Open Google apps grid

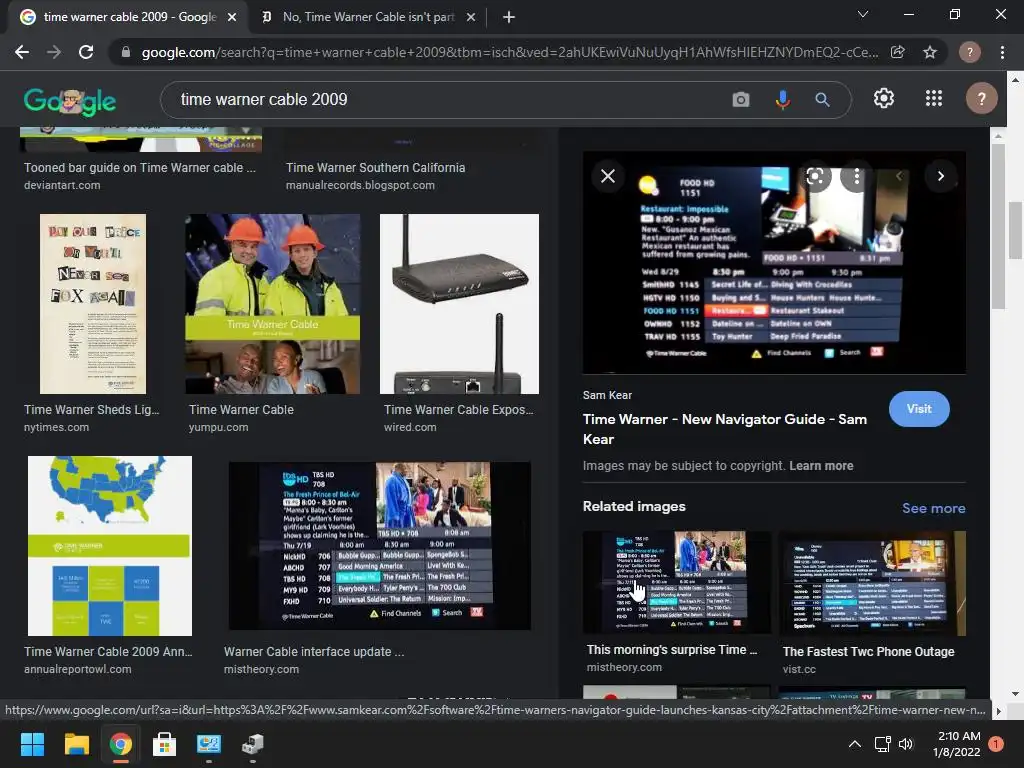coord(934,99)
